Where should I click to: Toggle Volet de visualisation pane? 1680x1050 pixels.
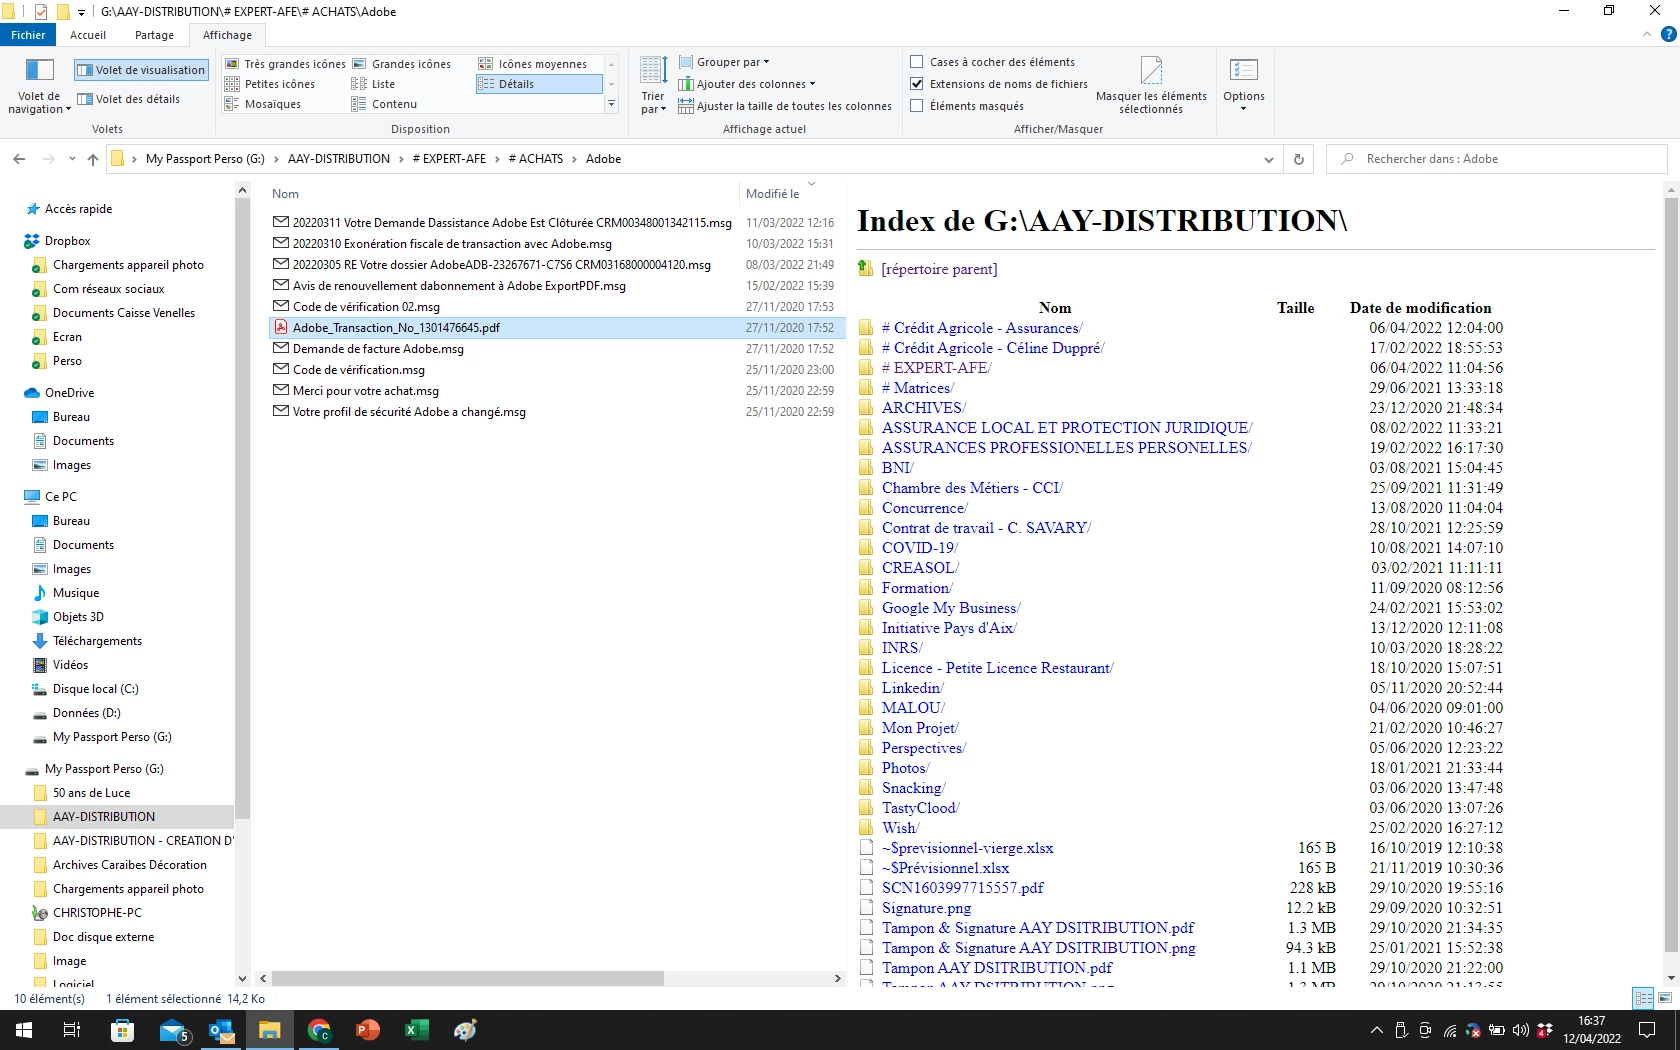[141, 70]
